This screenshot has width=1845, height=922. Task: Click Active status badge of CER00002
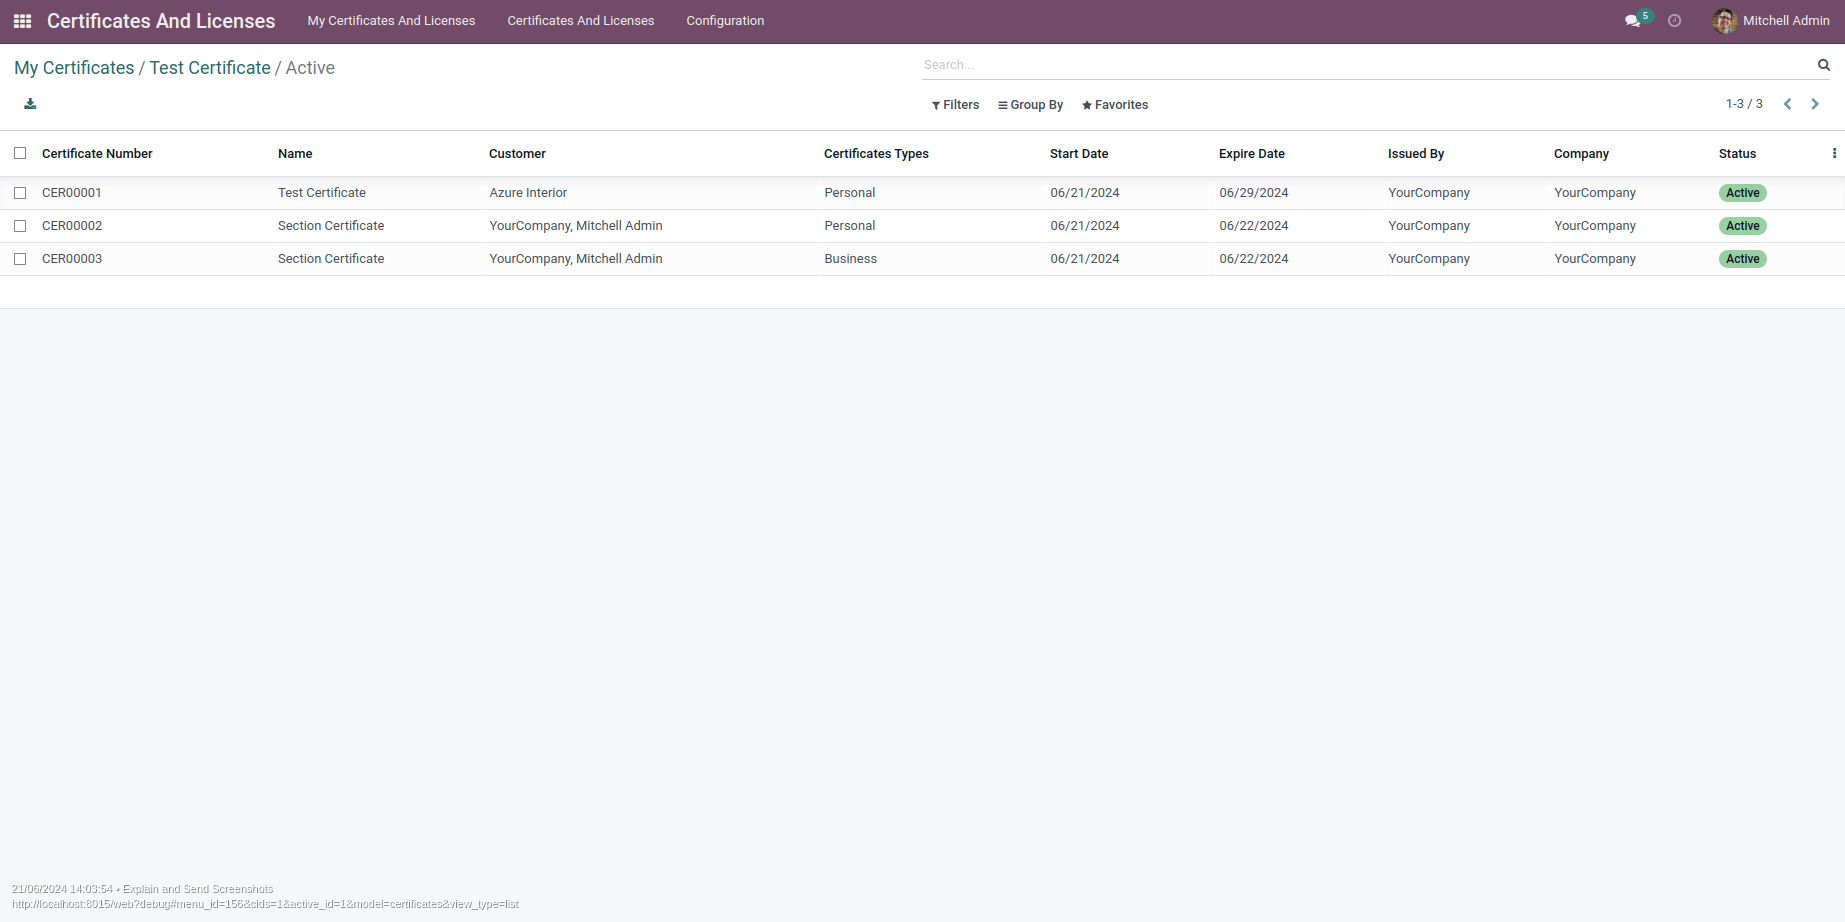1743,226
